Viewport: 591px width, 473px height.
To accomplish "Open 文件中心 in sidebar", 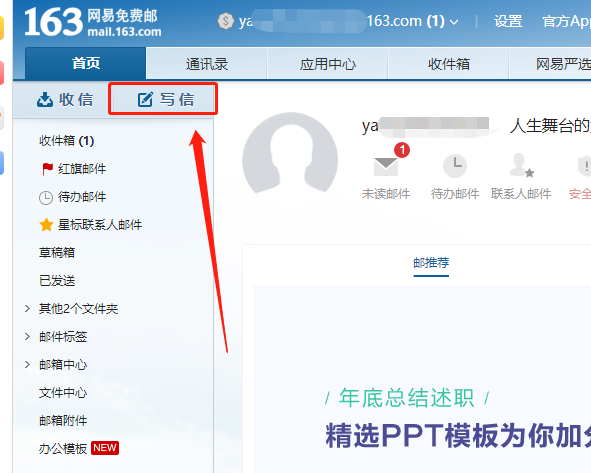I will (x=63, y=393).
